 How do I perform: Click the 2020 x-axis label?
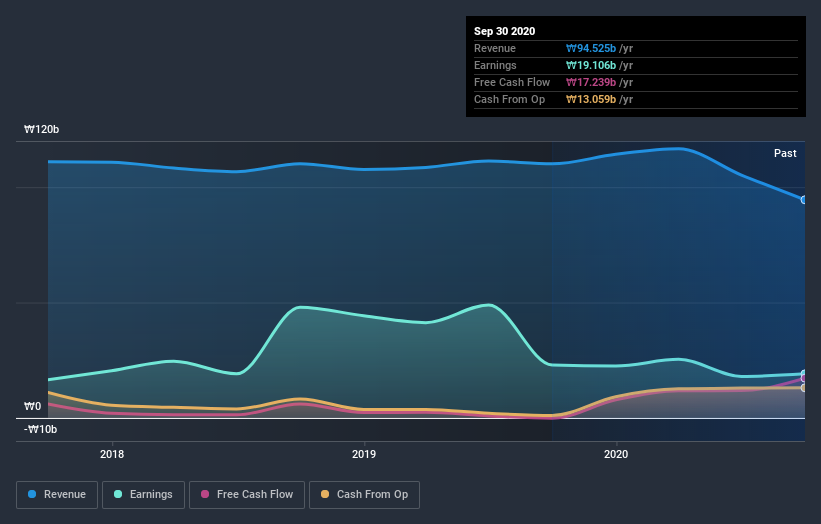coord(616,454)
